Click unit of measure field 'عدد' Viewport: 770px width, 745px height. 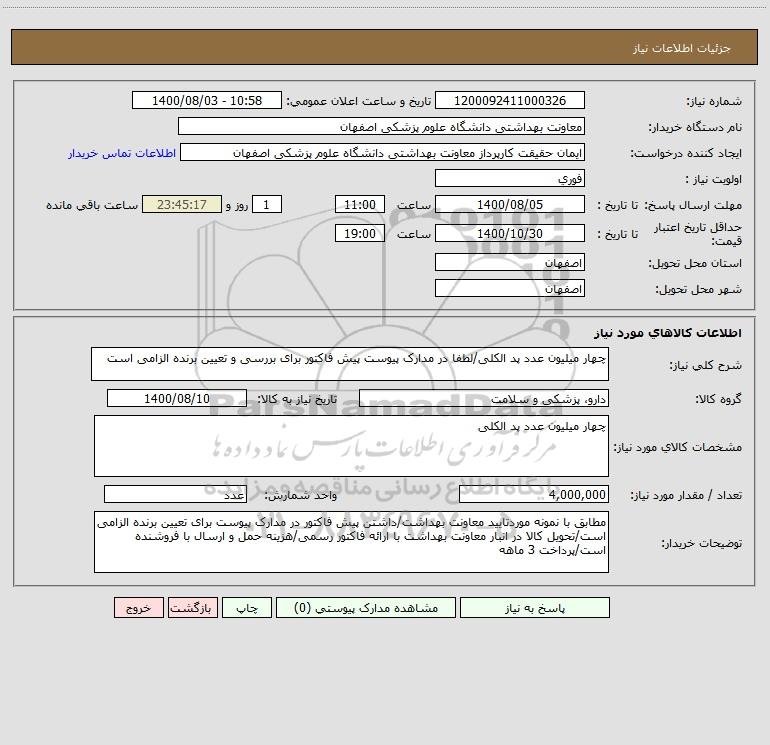pyautogui.click(x=175, y=494)
